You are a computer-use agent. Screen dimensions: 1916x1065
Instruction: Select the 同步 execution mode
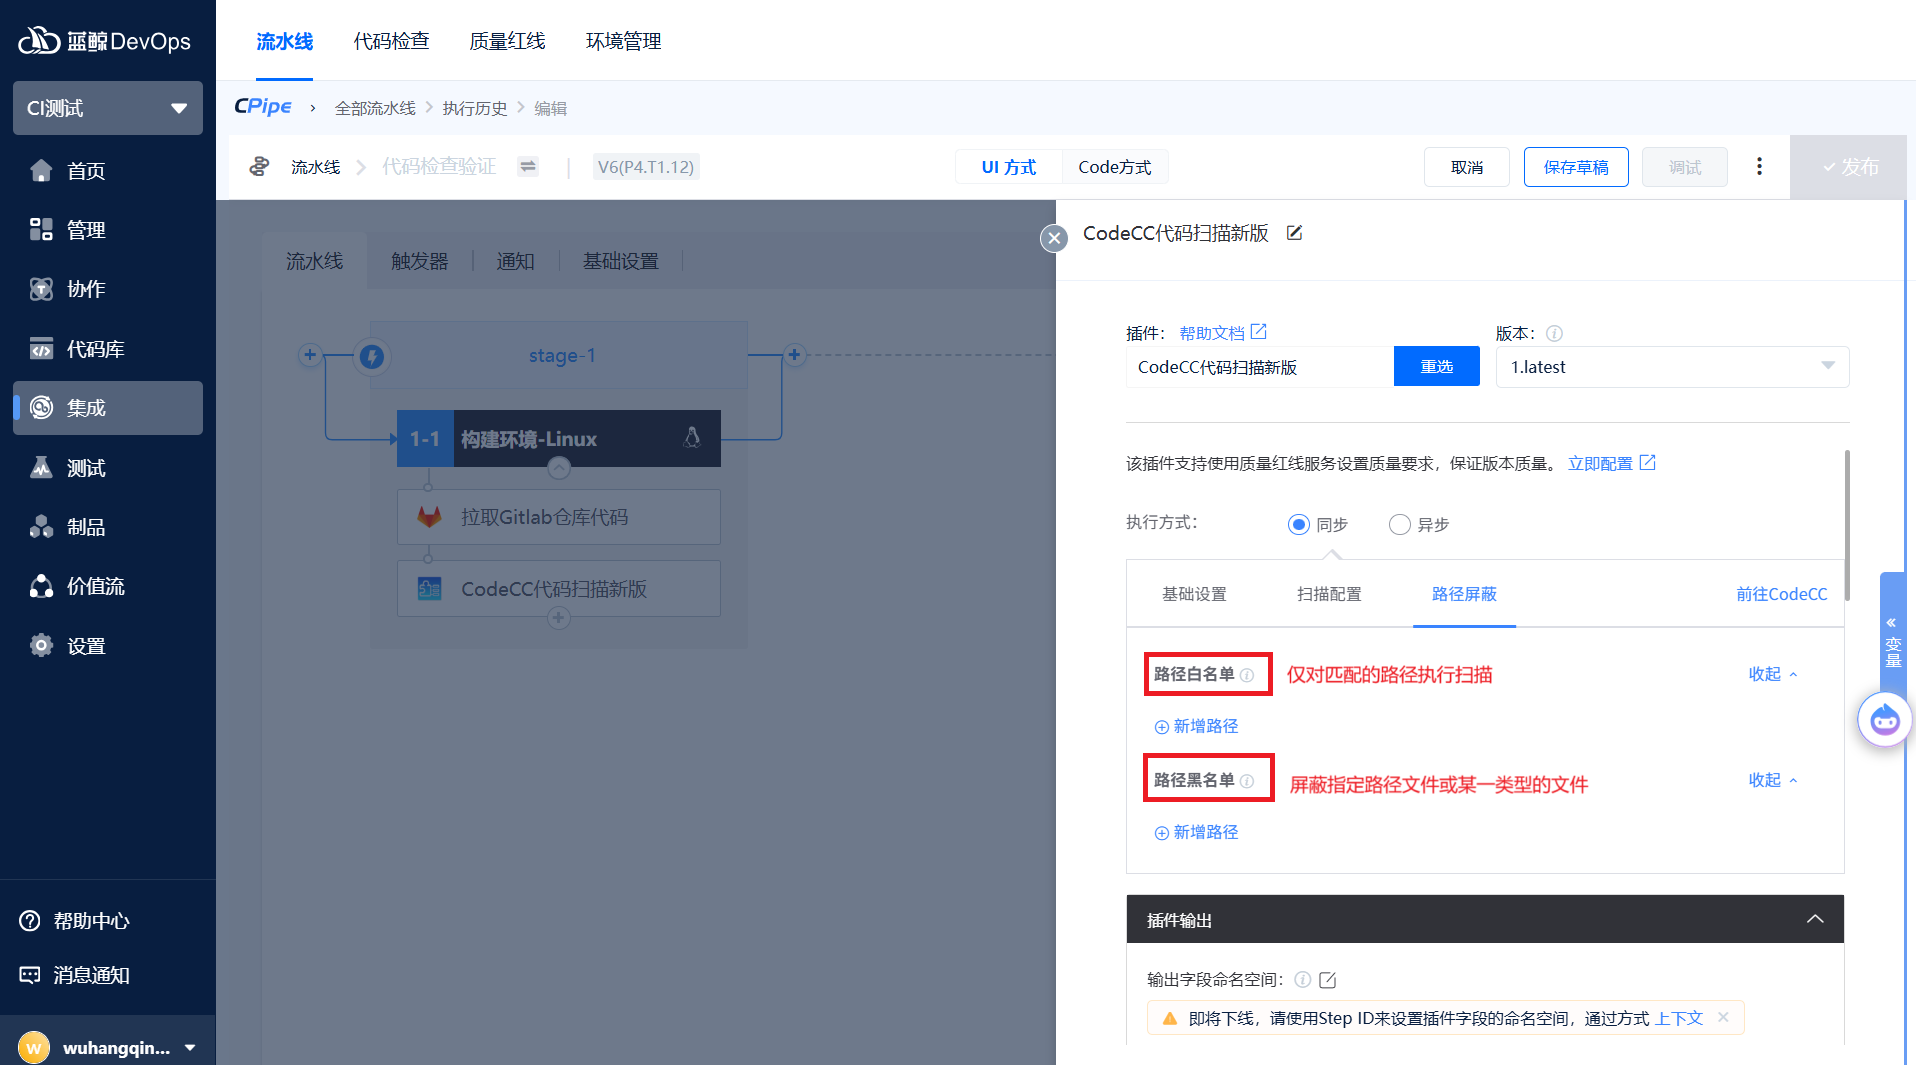[1299, 525]
